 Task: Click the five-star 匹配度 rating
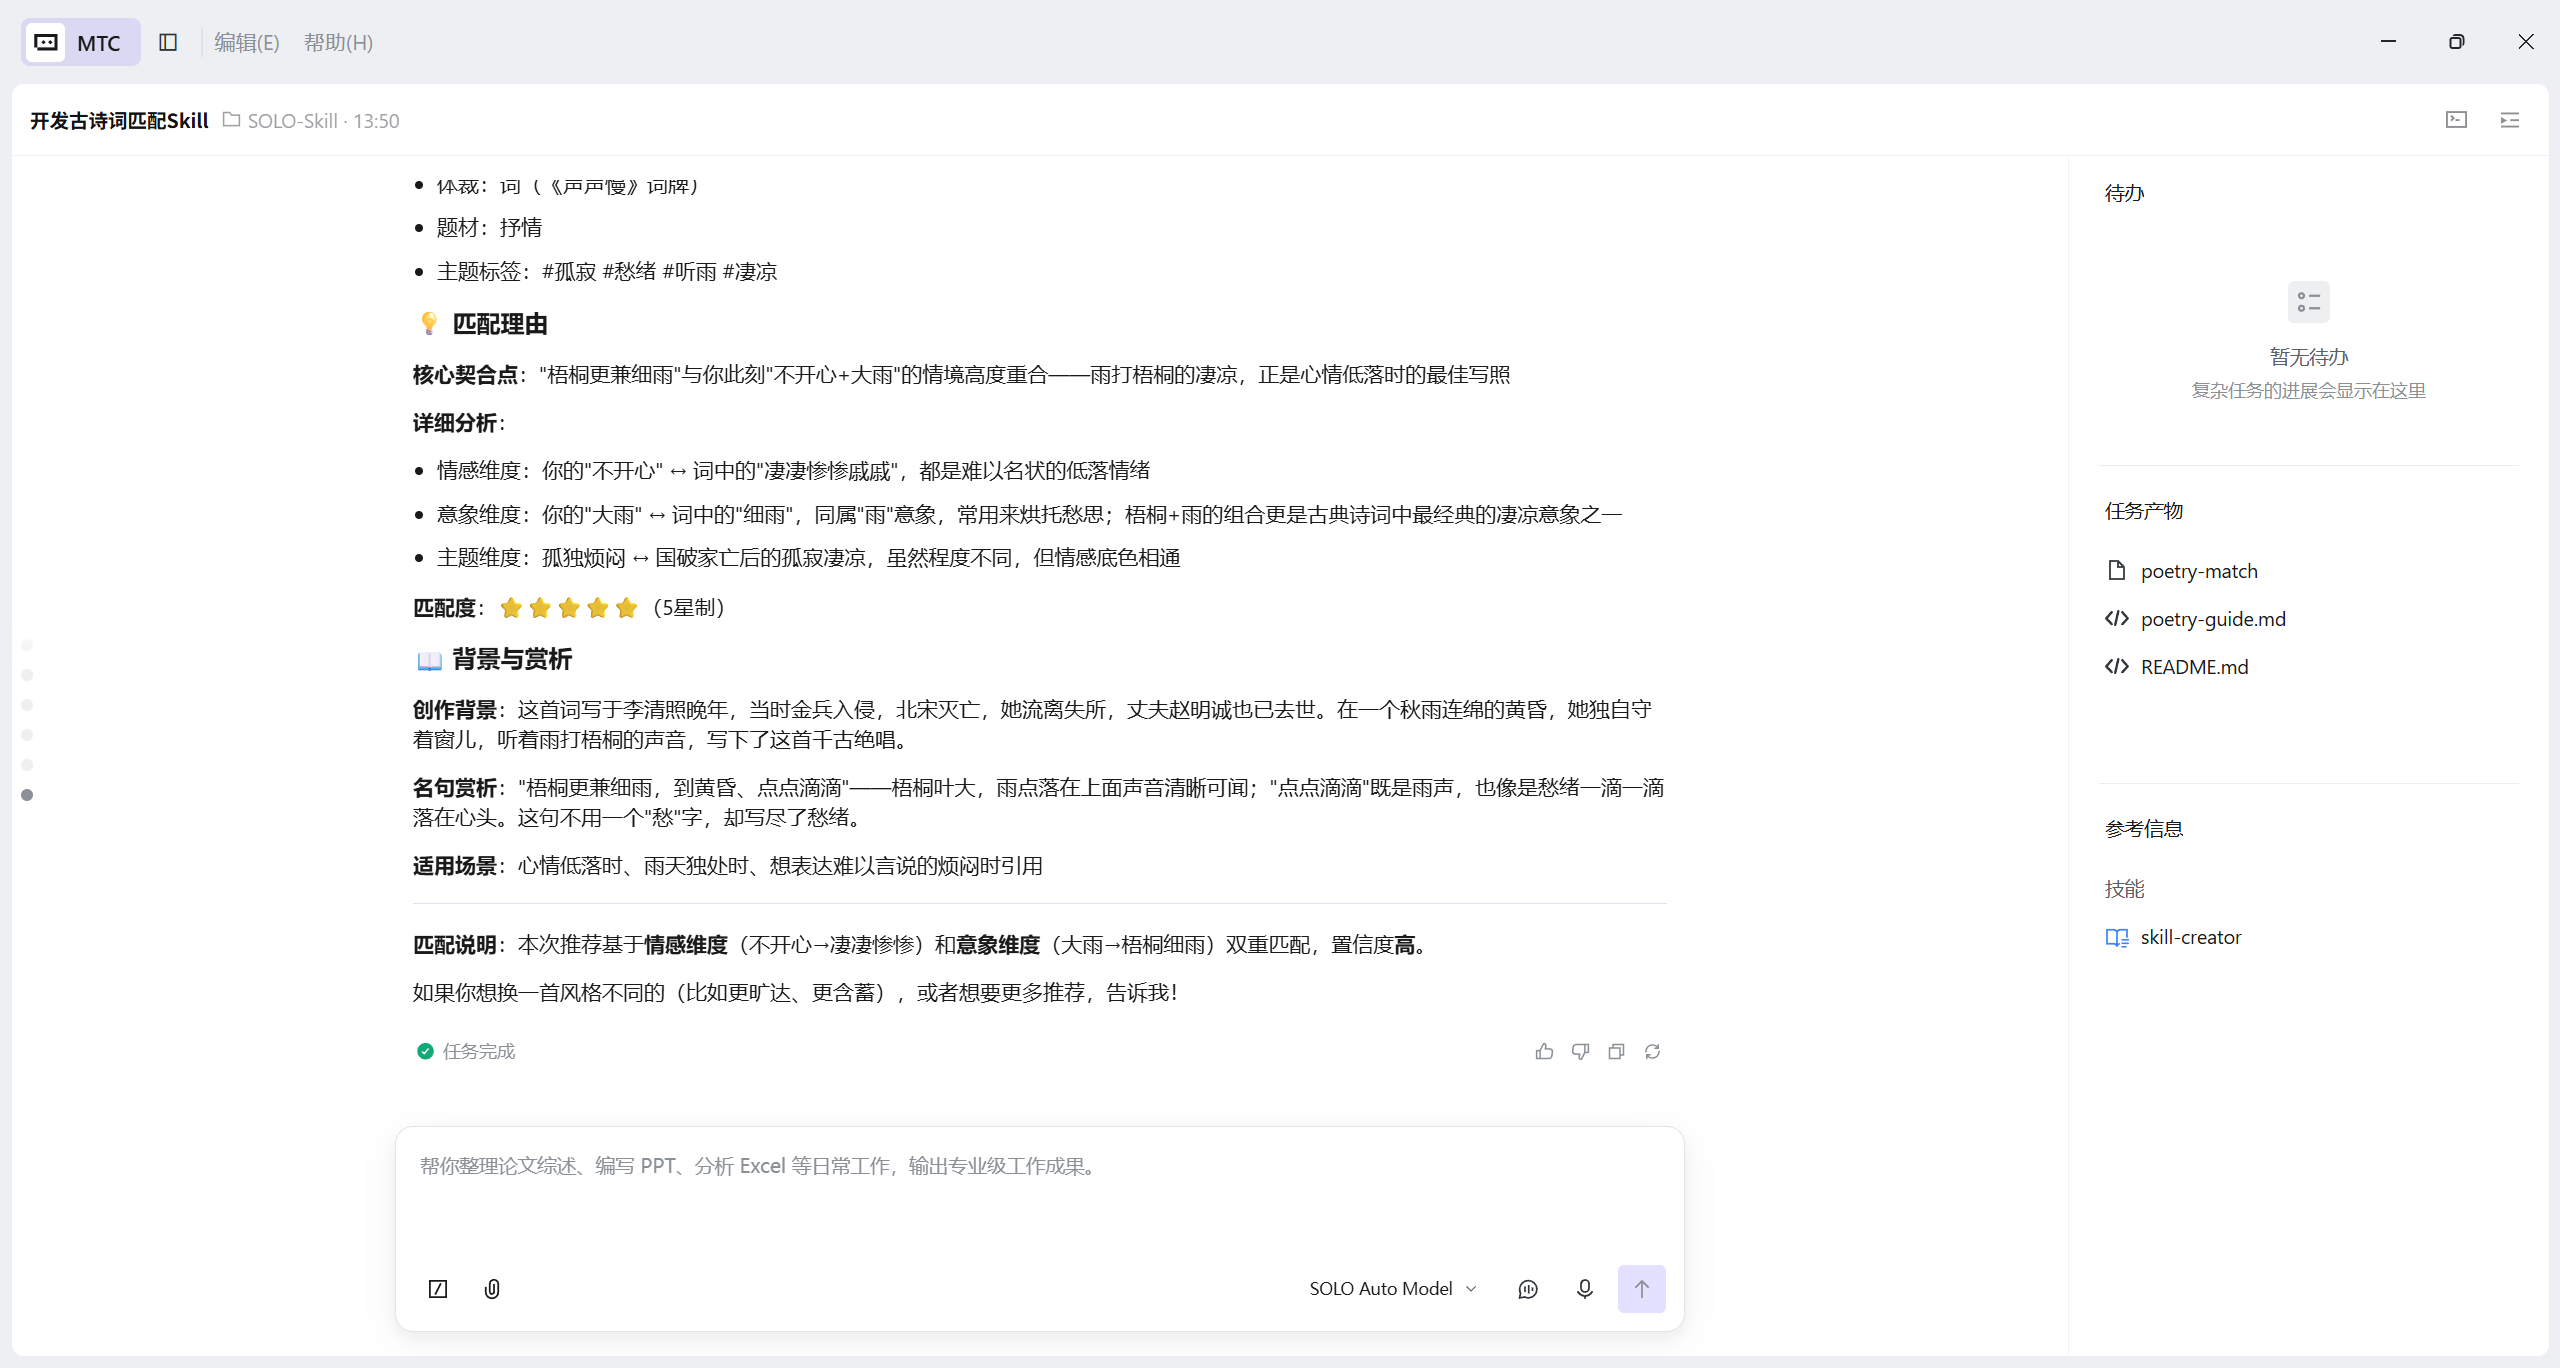tap(568, 608)
